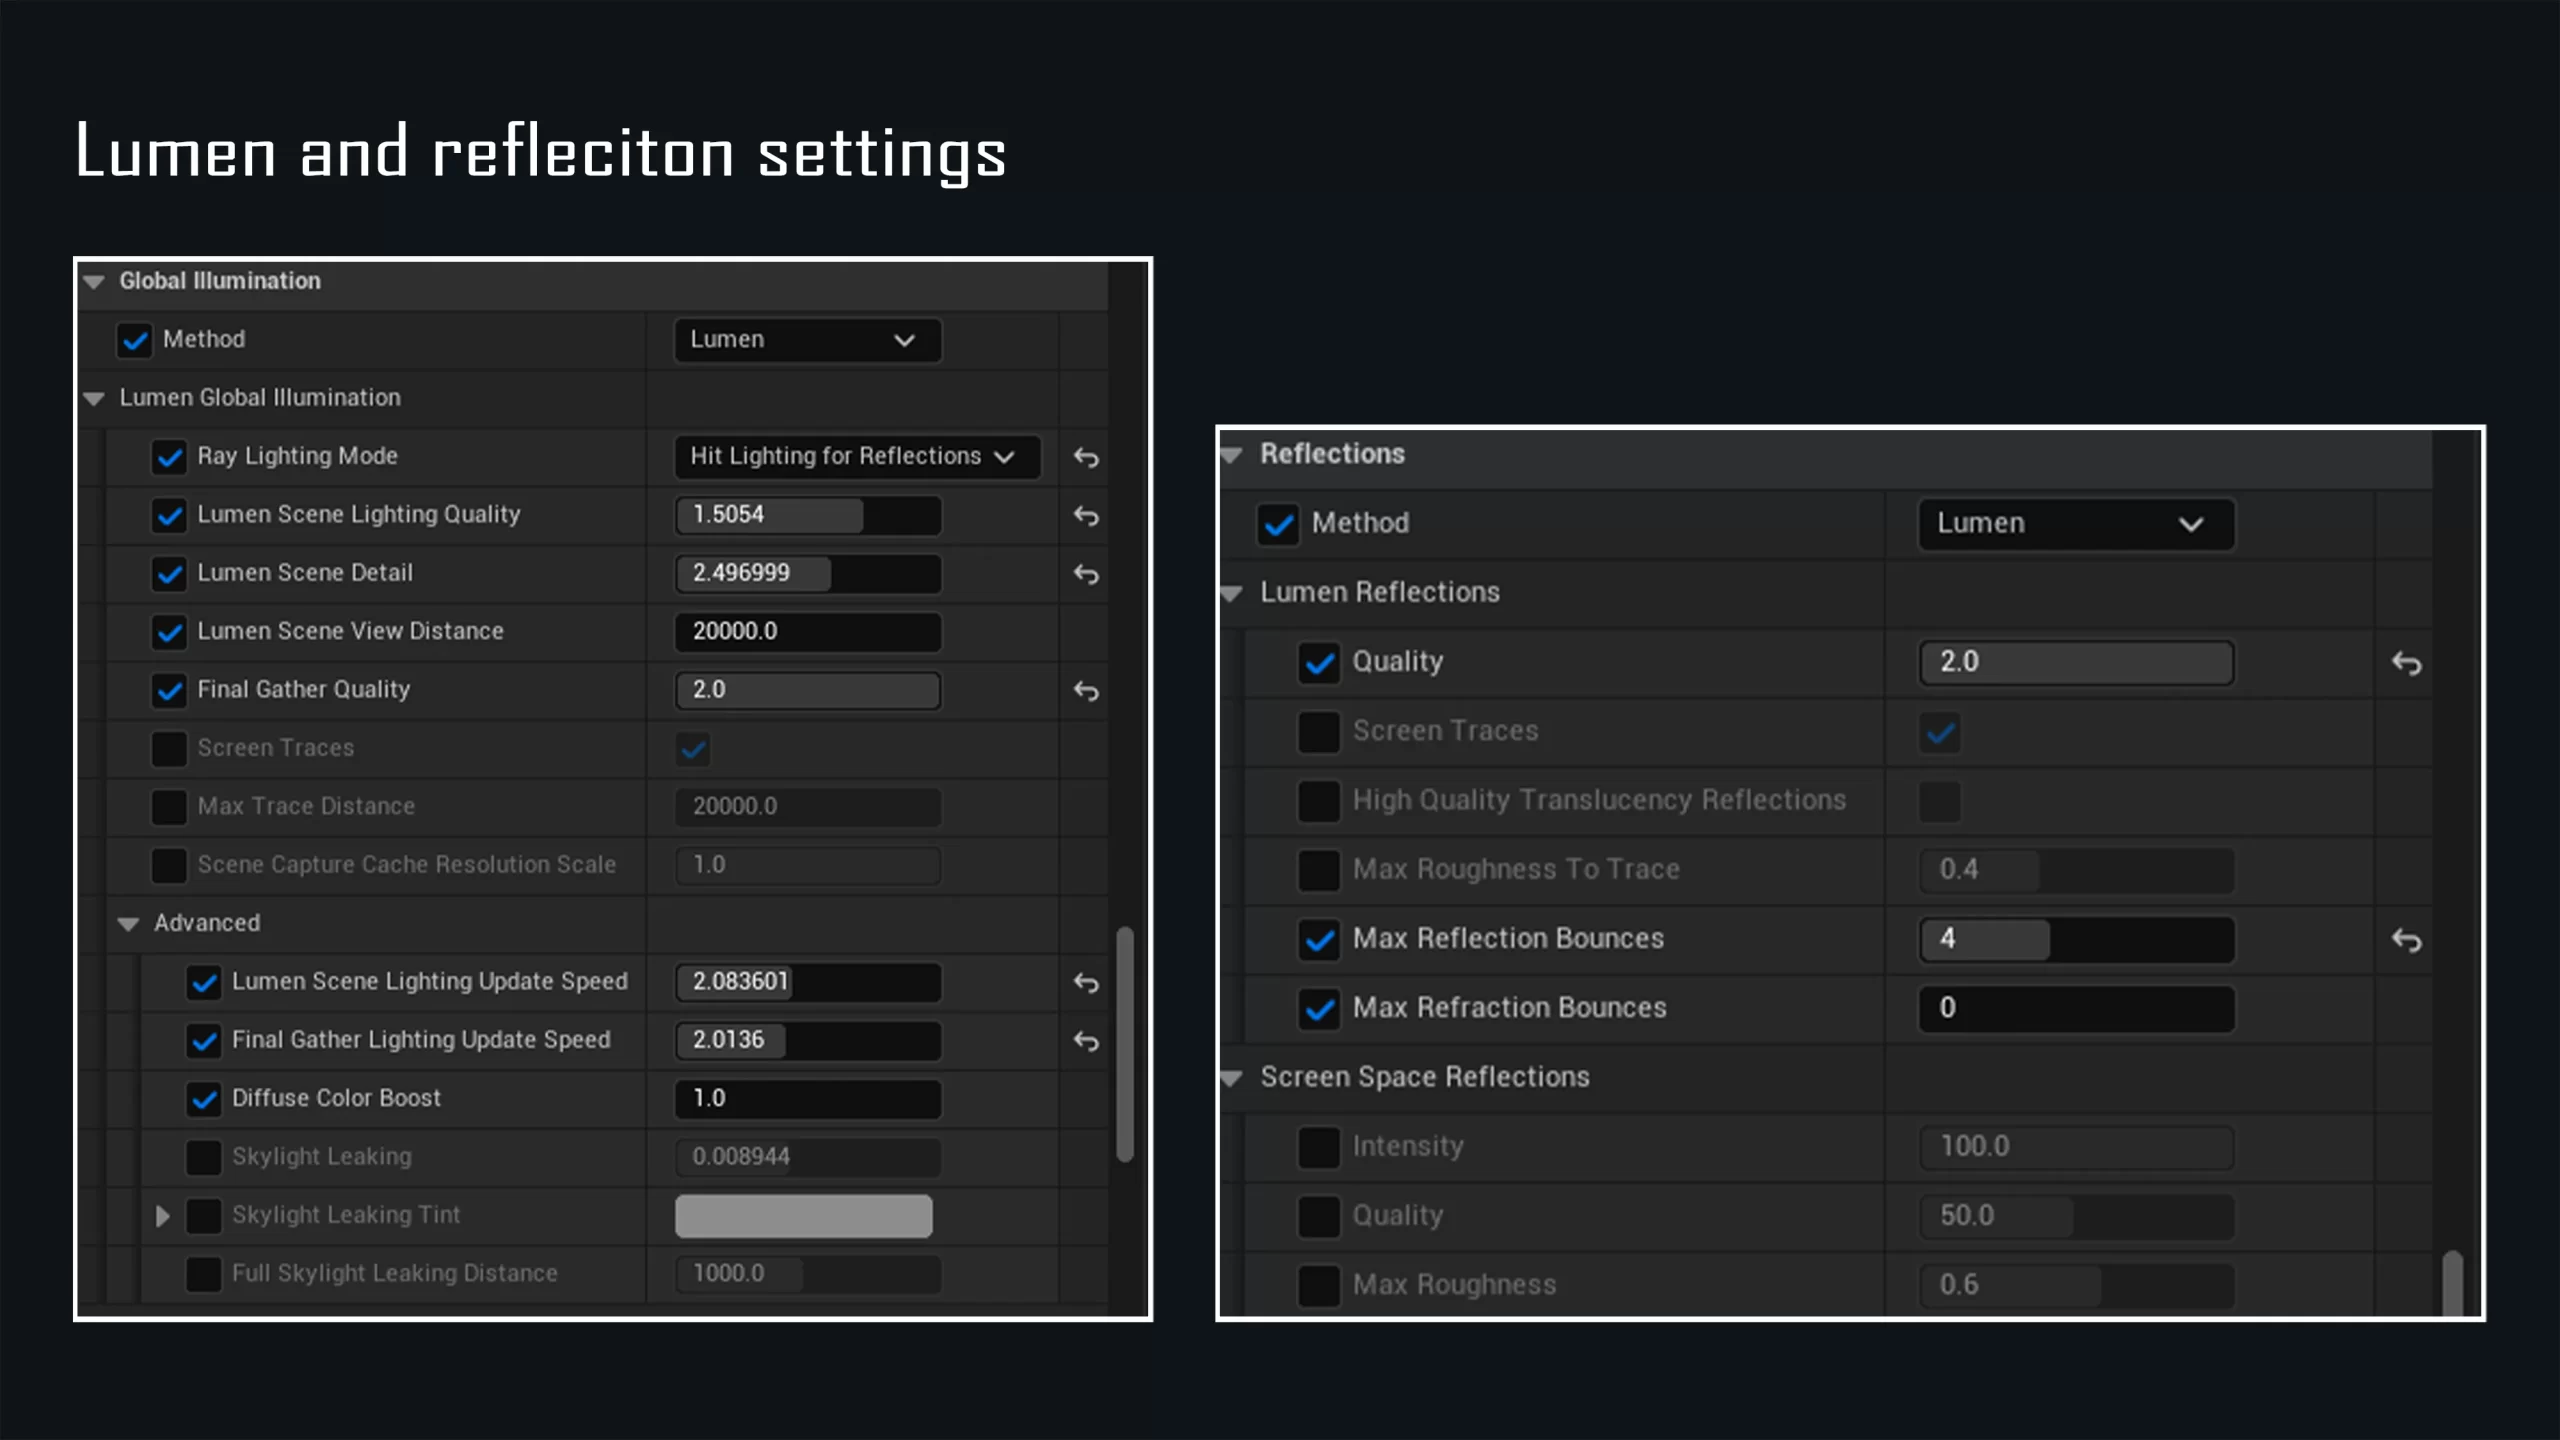
Task: Reset Max Reflection Bounces to default
Action: (x=2406, y=940)
